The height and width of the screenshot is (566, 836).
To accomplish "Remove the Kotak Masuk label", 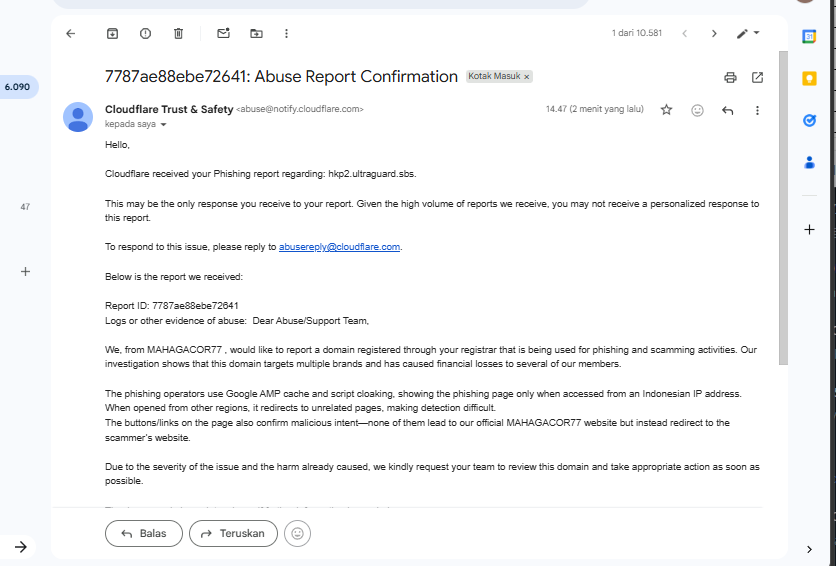I will (x=527, y=77).
